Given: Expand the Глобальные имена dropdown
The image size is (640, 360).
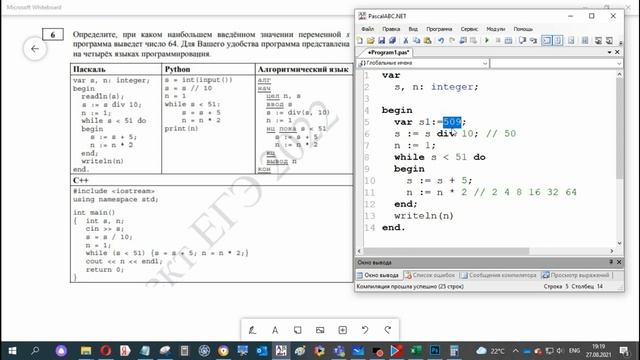Looking at the screenshot, I should (x=485, y=63).
